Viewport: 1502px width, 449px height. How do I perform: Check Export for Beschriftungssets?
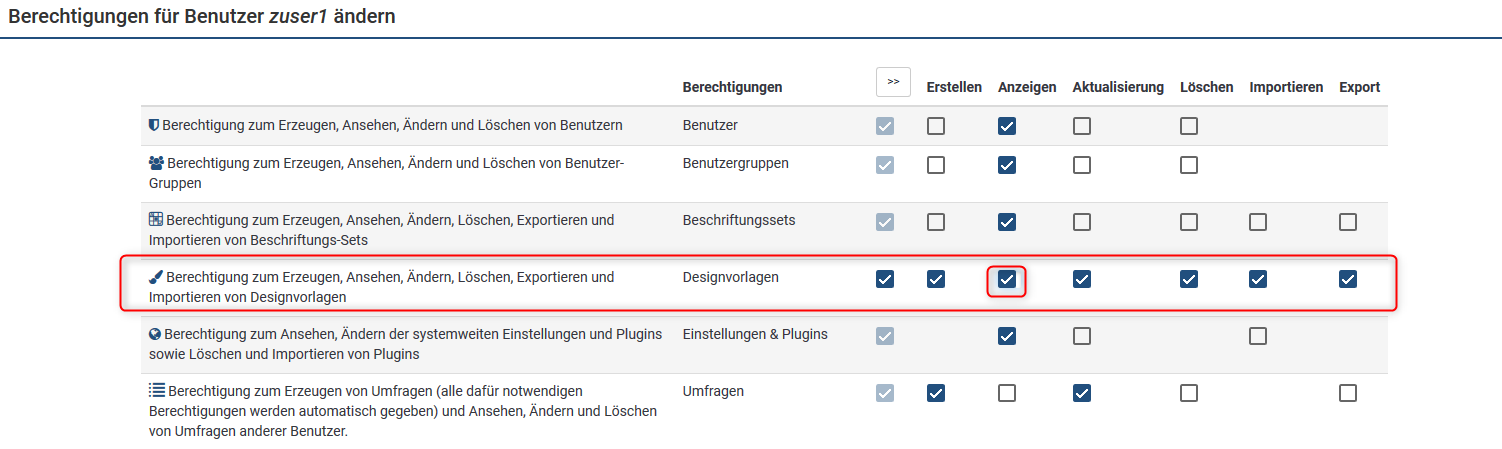click(x=1348, y=222)
